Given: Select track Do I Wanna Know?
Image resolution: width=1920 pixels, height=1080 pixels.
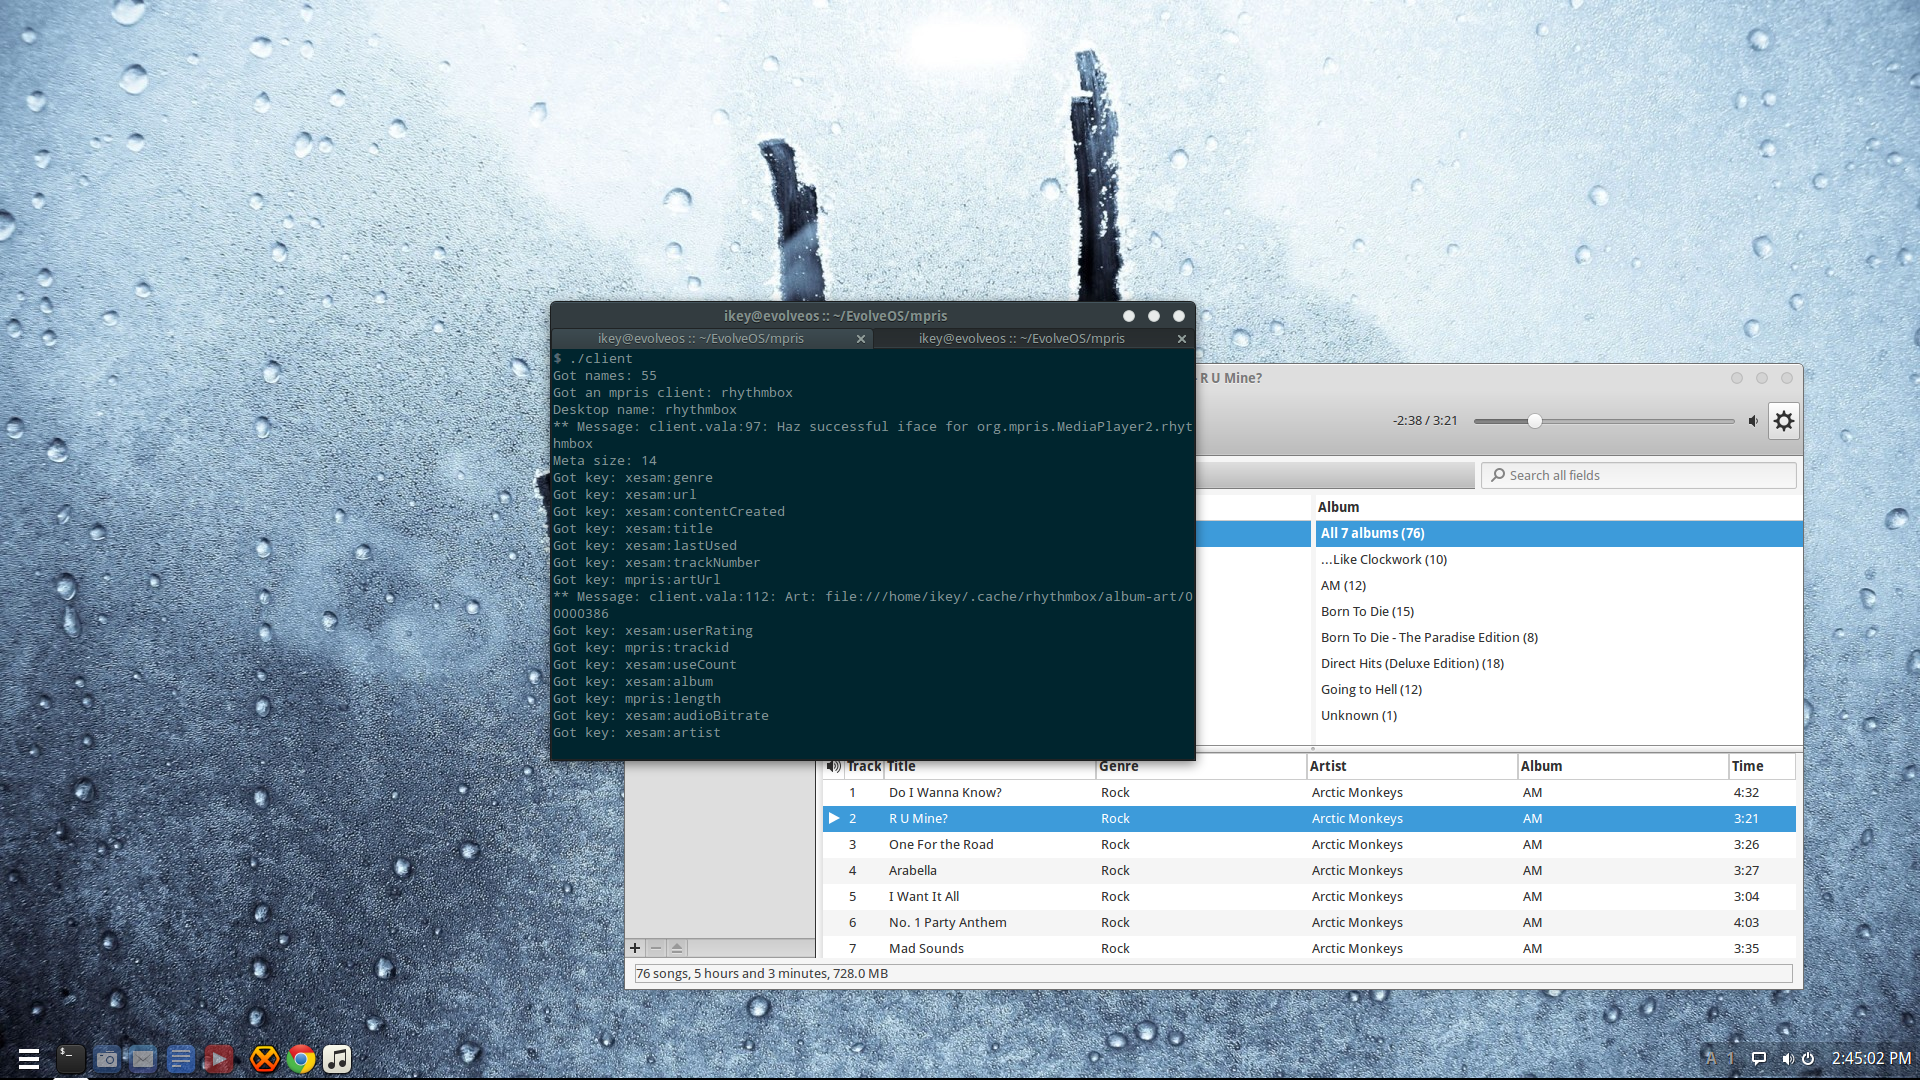Looking at the screenshot, I should click(1309, 792).
